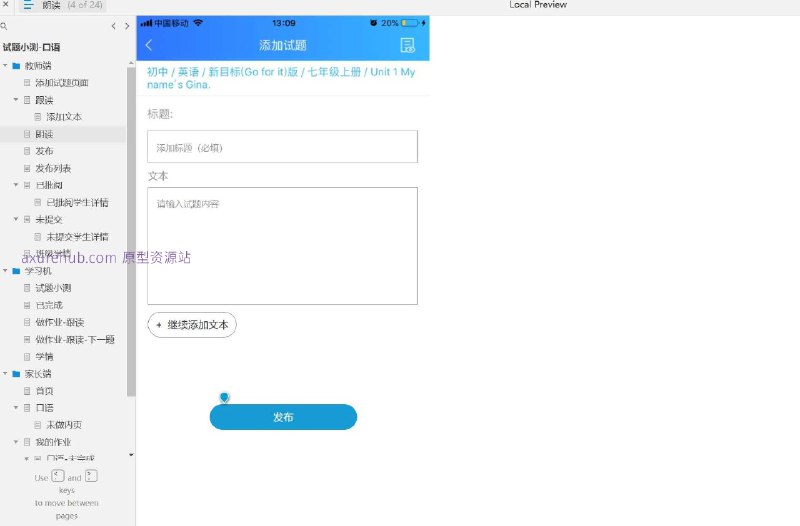The width and height of the screenshot is (800, 526).
Task: Click the page icon beside 添加试题页面
Action: 27,83
